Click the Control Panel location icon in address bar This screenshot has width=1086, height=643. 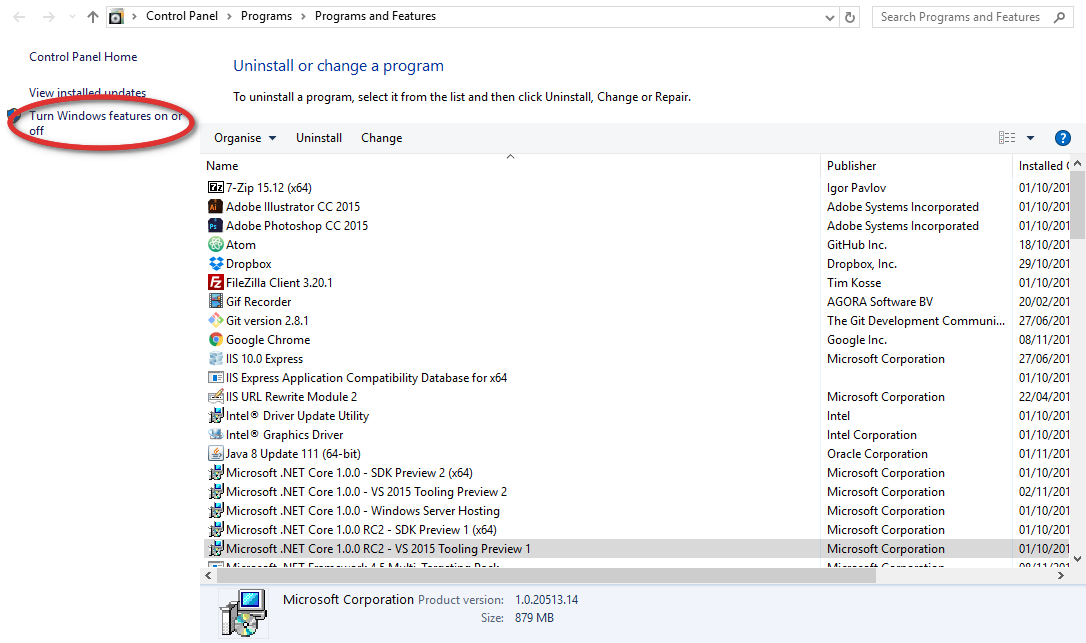(116, 17)
